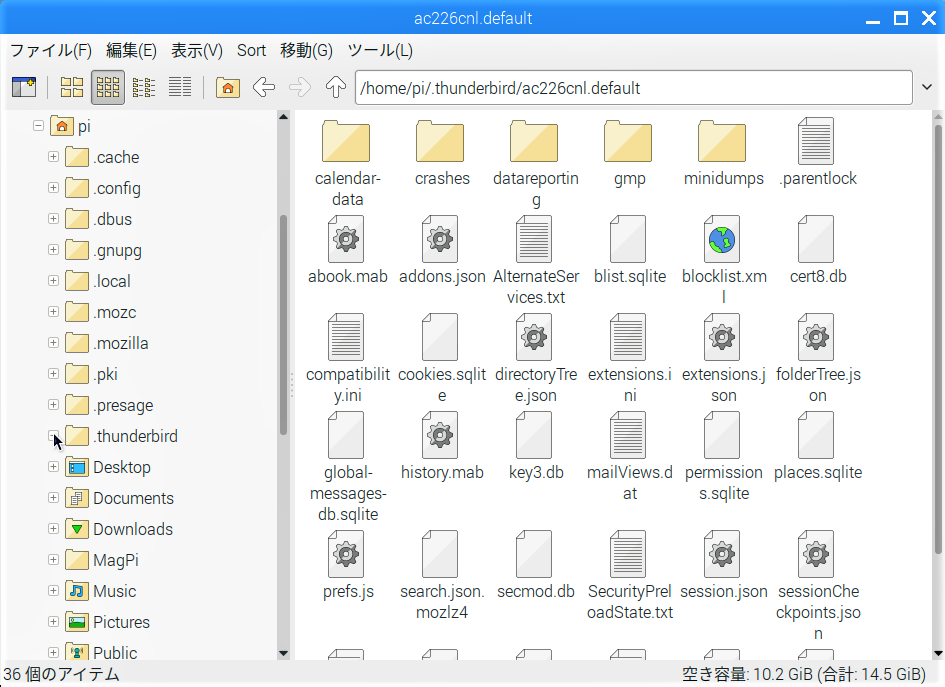This screenshot has width=945, height=687.
Task: Open the Sort menu
Action: coord(251,51)
